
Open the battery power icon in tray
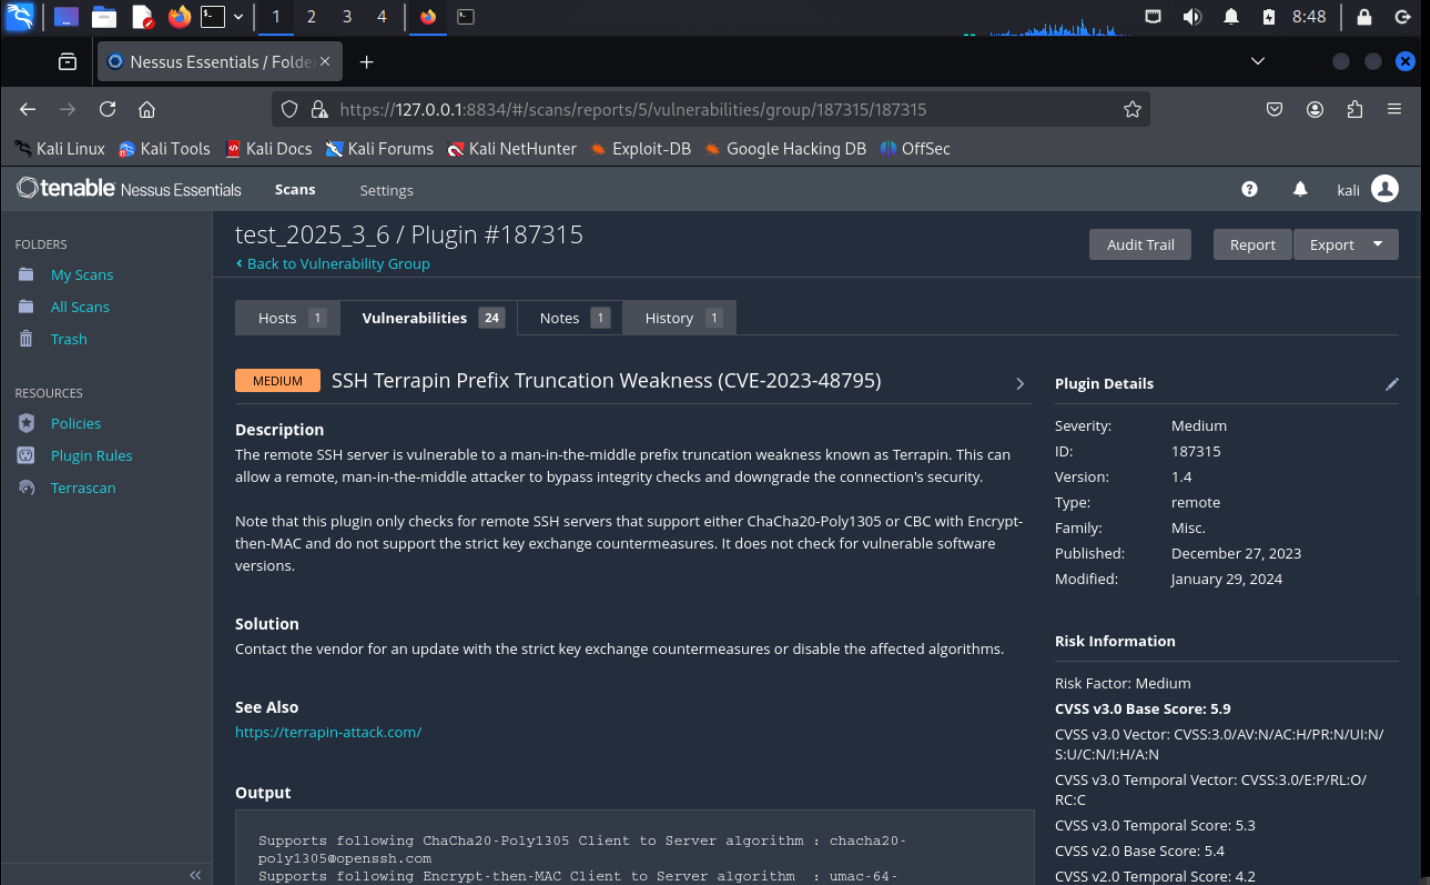coord(1269,17)
